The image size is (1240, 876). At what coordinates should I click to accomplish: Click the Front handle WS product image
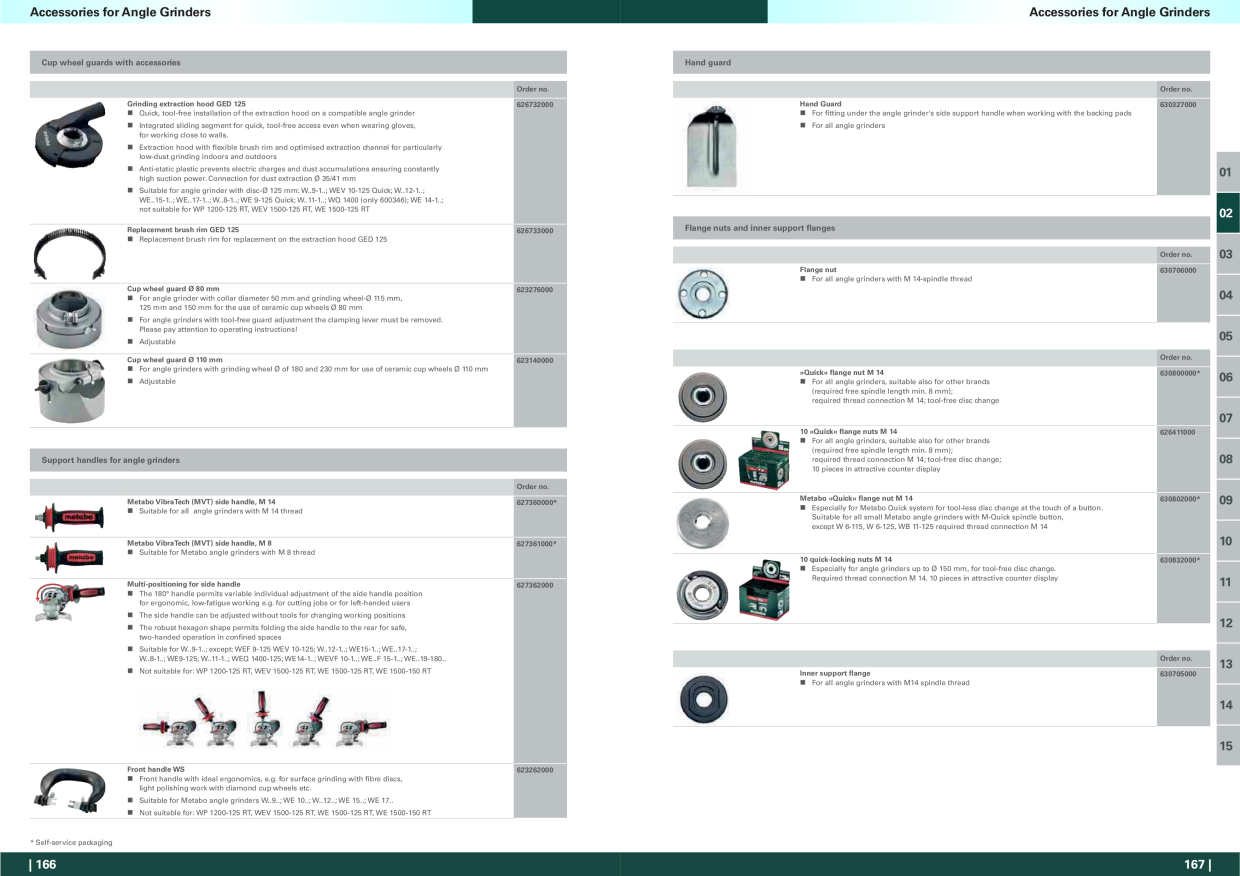(68, 789)
